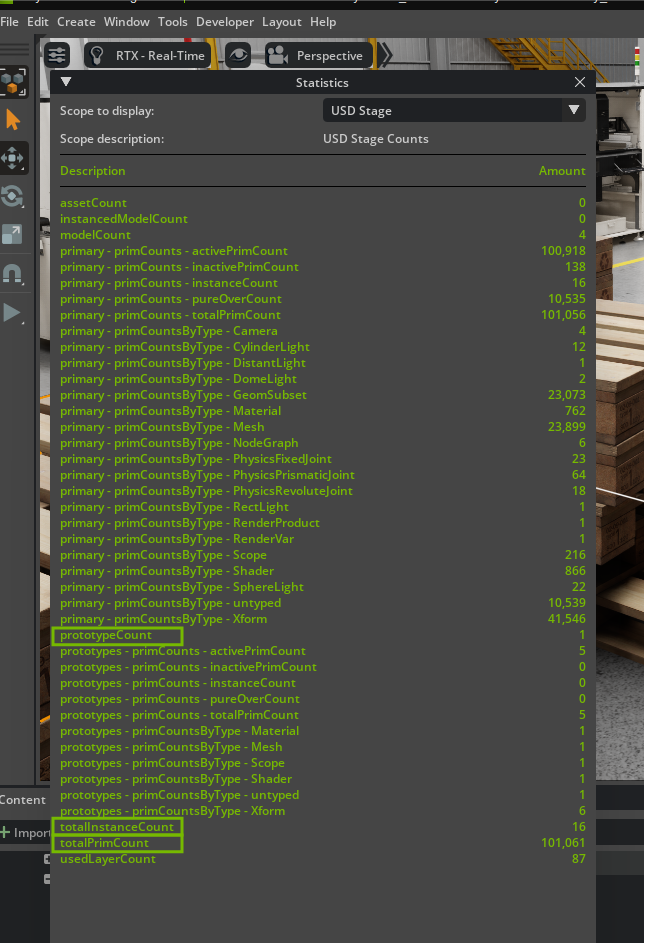This screenshot has width=645, height=944.
Task: Select the Rotate tool
Action: [13, 196]
